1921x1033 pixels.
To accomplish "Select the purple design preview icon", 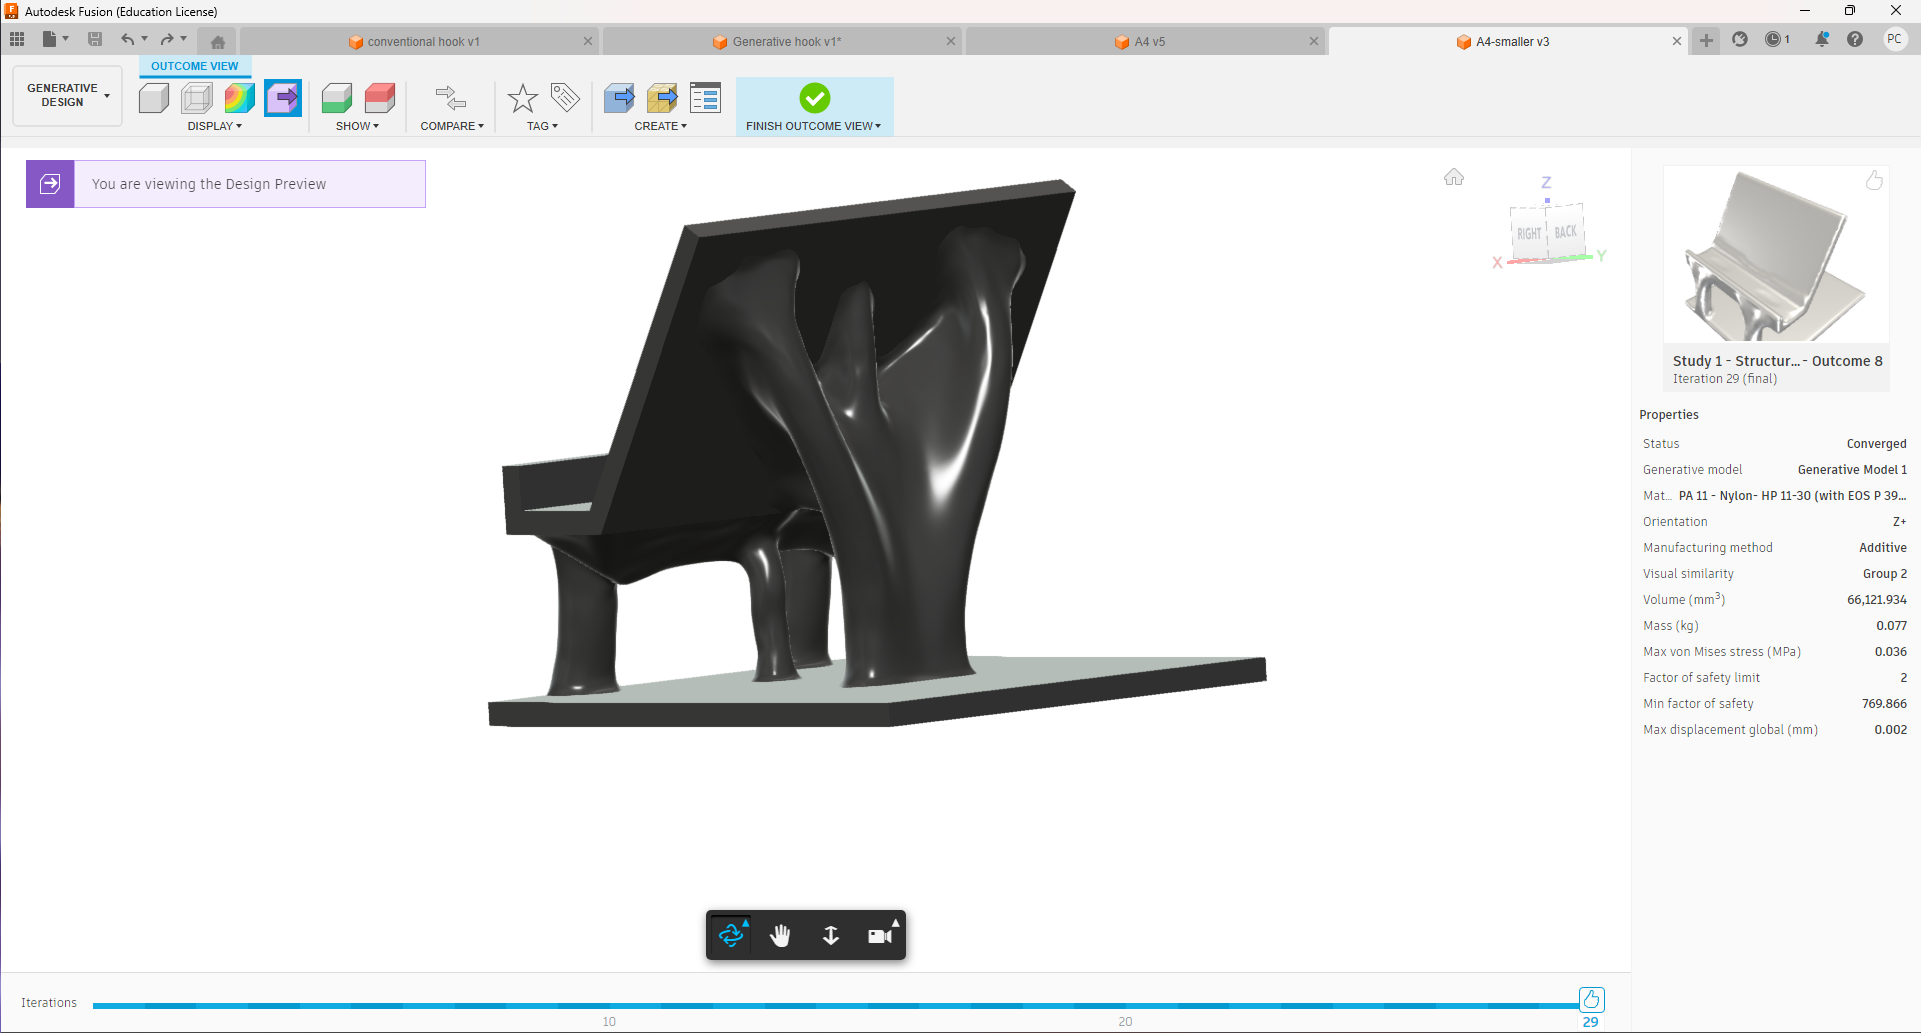I will pyautogui.click(x=283, y=98).
